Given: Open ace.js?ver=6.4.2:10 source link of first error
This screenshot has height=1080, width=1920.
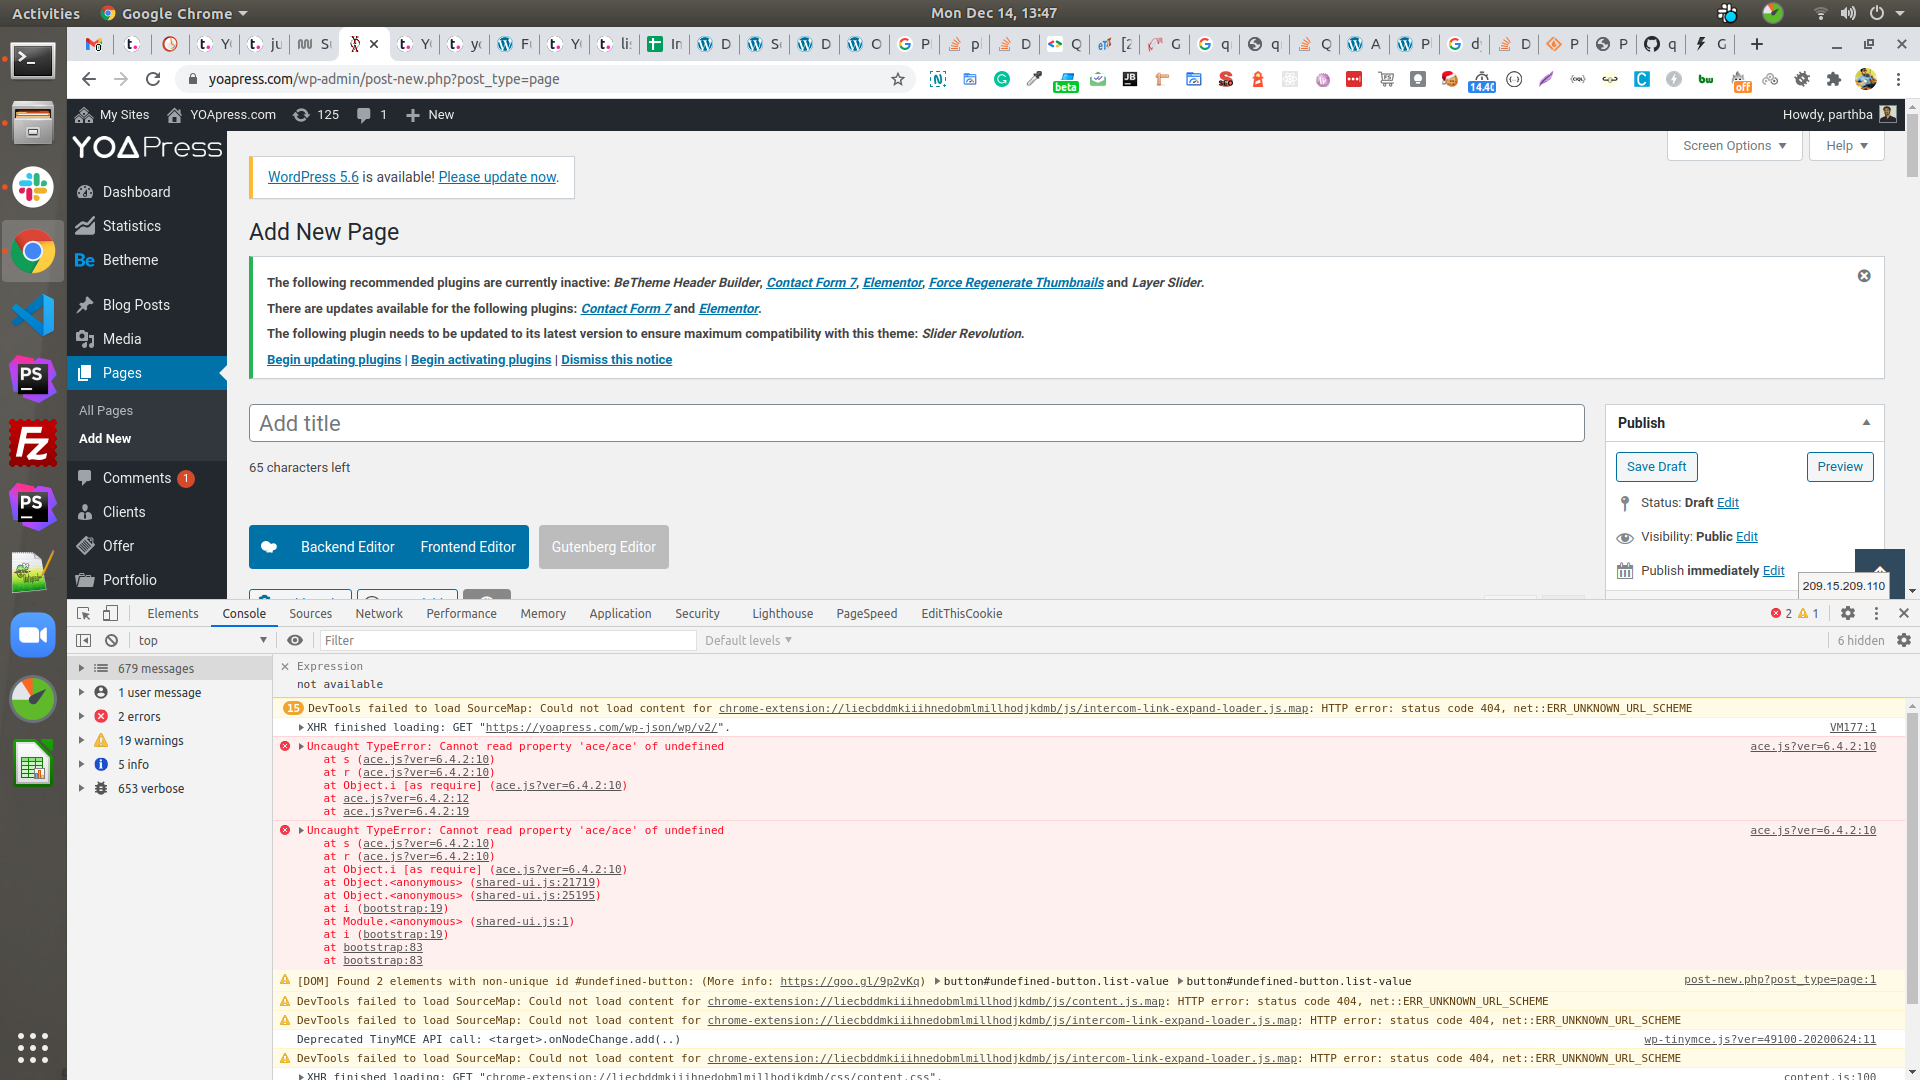Looking at the screenshot, I should 1813,746.
